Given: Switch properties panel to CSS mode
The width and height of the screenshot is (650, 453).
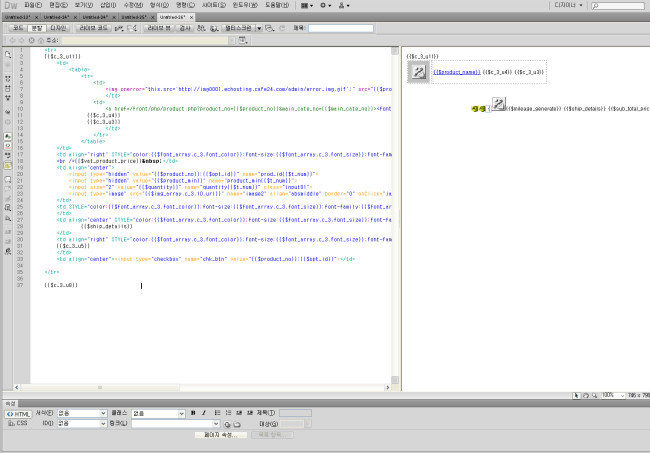Looking at the screenshot, I should point(20,424).
